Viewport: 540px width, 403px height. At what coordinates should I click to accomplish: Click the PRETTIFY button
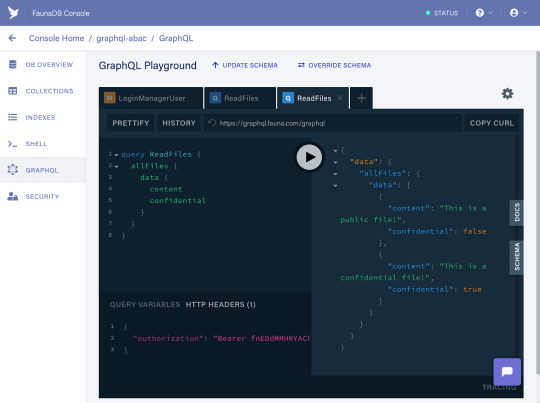(x=131, y=123)
